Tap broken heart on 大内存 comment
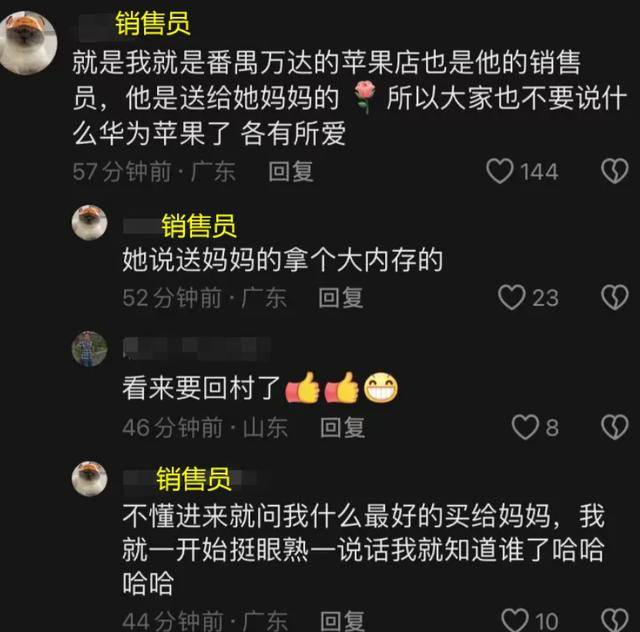This screenshot has width=640, height=632. click(615, 297)
